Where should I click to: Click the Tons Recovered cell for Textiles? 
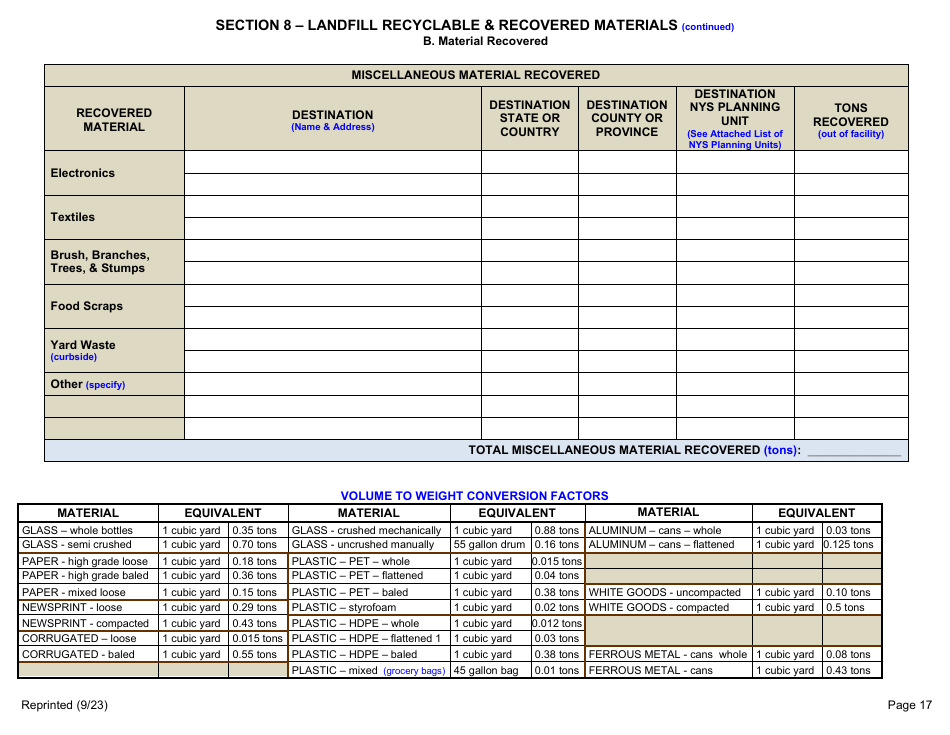[851, 217]
